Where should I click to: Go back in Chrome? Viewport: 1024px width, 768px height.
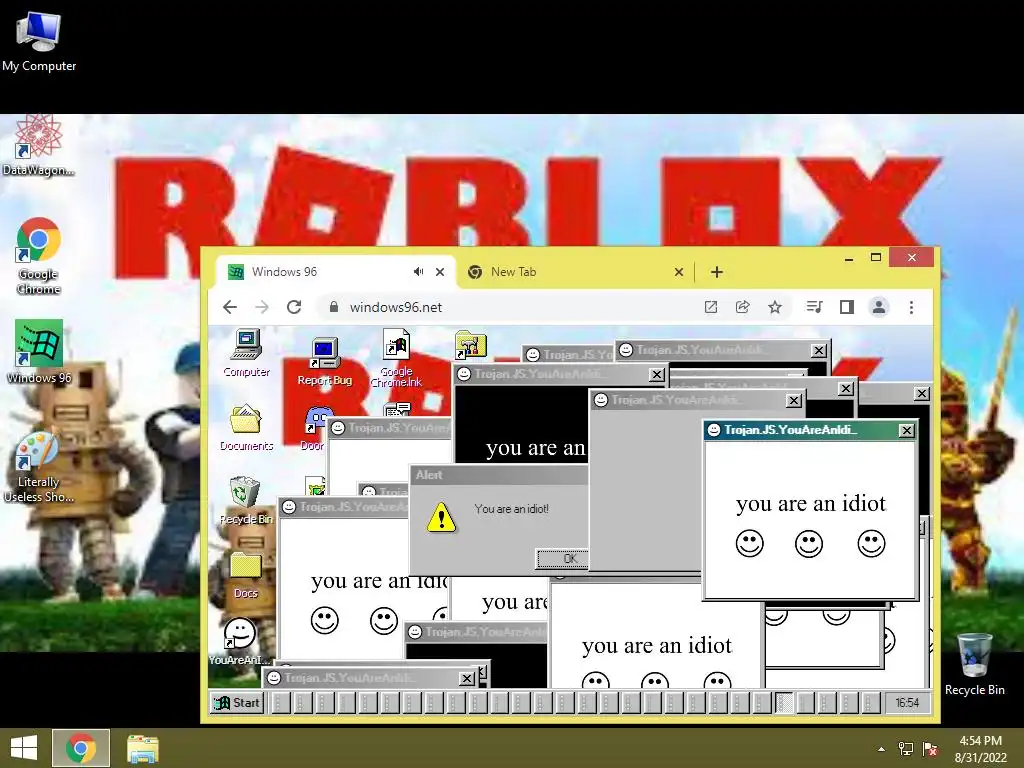point(229,307)
